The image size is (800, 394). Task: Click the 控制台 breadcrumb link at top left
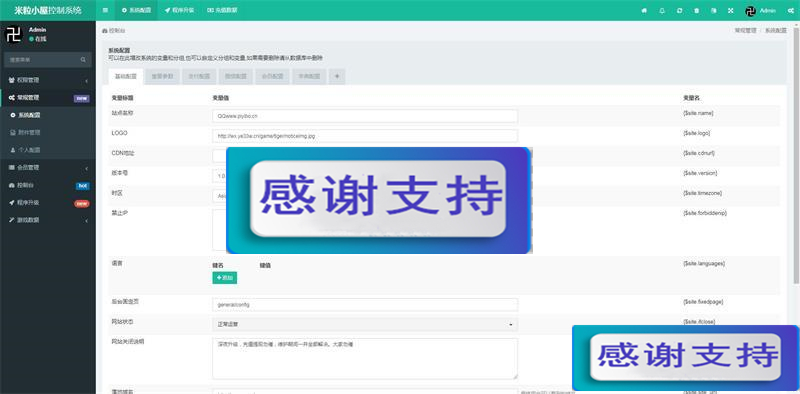pyautogui.click(x=114, y=31)
